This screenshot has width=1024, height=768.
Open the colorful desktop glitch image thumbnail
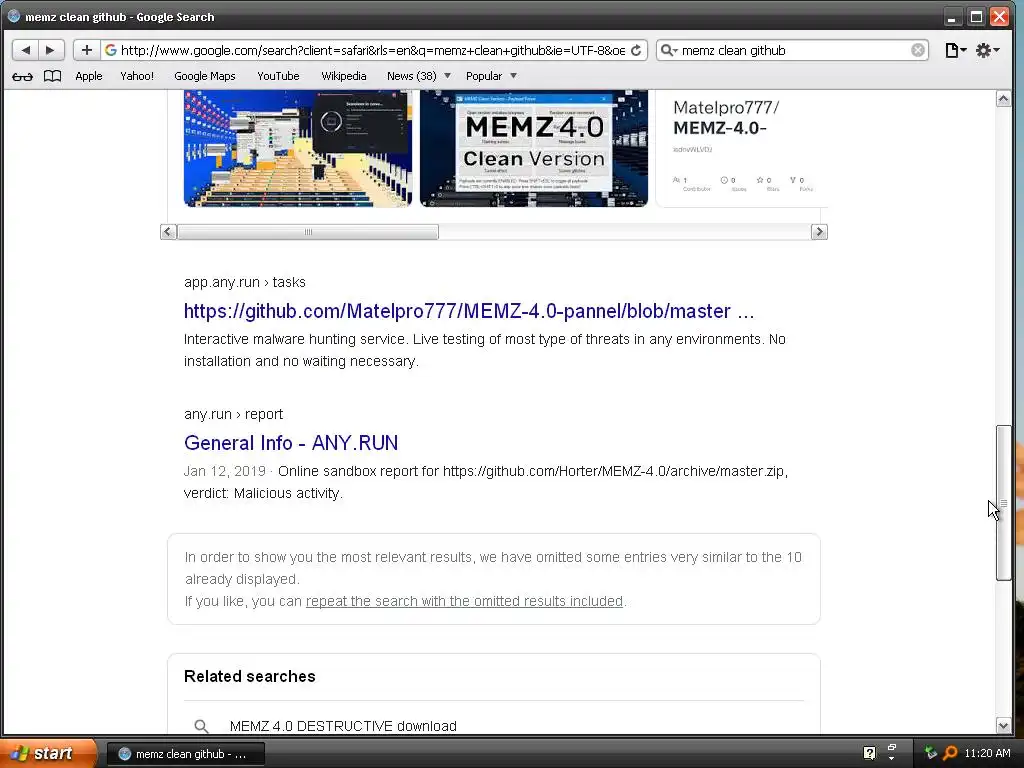coord(298,149)
